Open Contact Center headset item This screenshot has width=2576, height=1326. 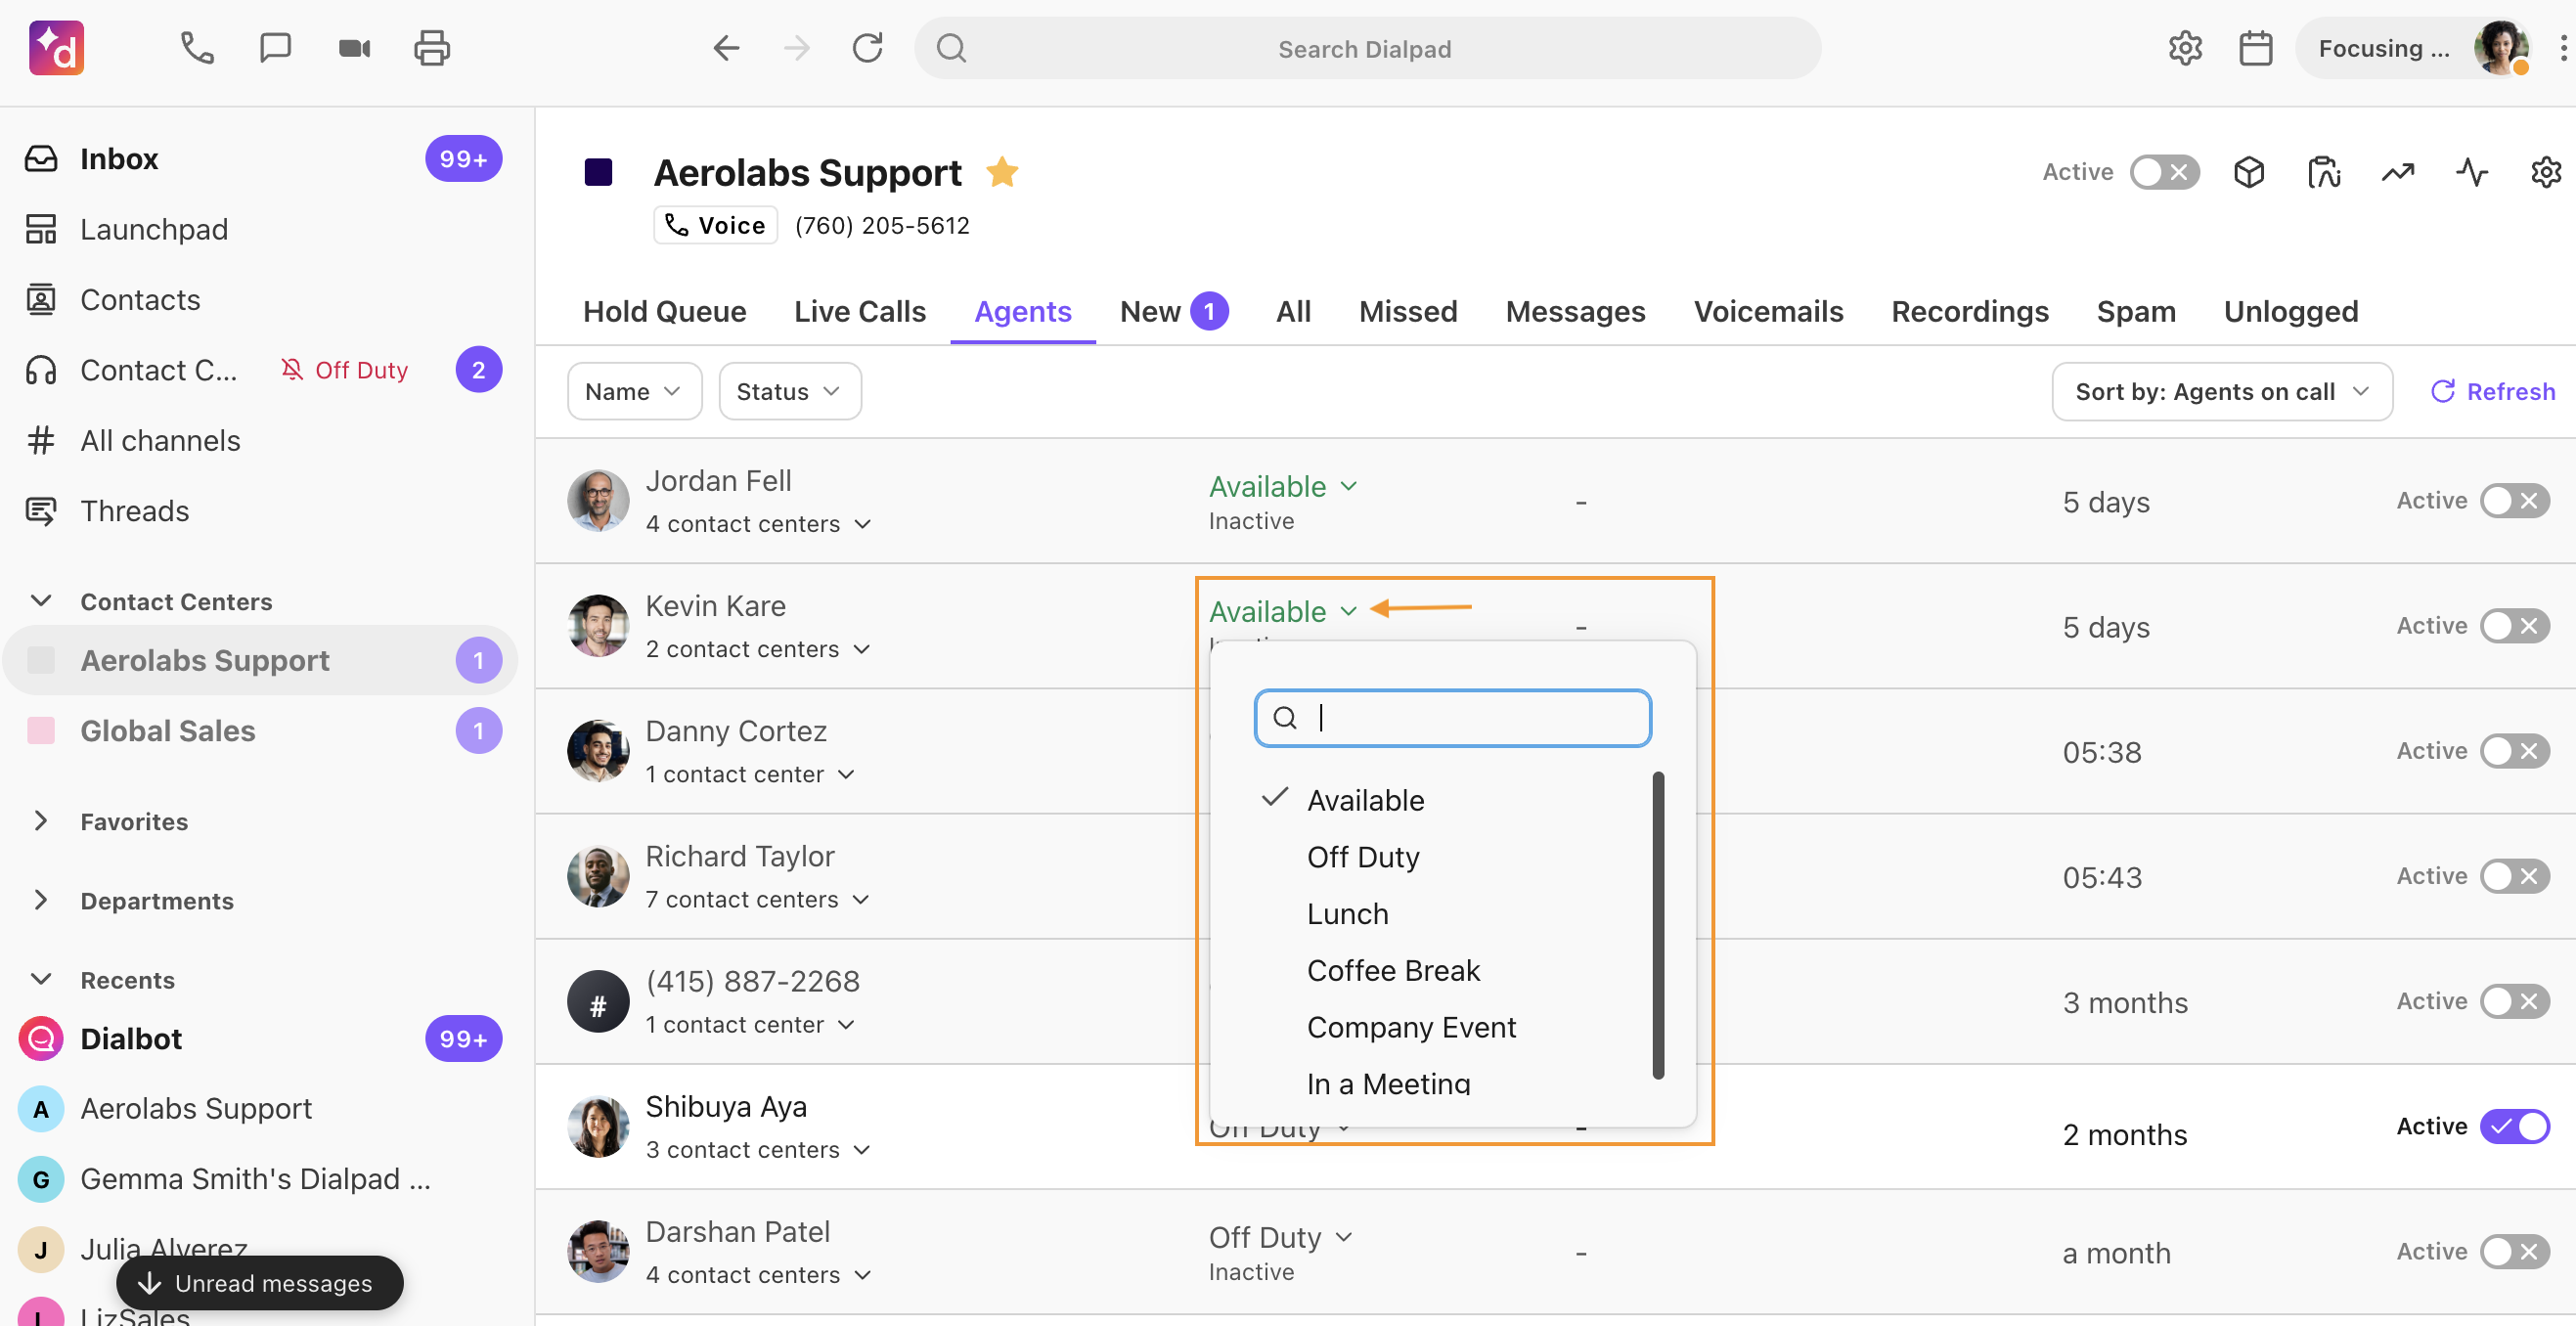(x=262, y=370)
